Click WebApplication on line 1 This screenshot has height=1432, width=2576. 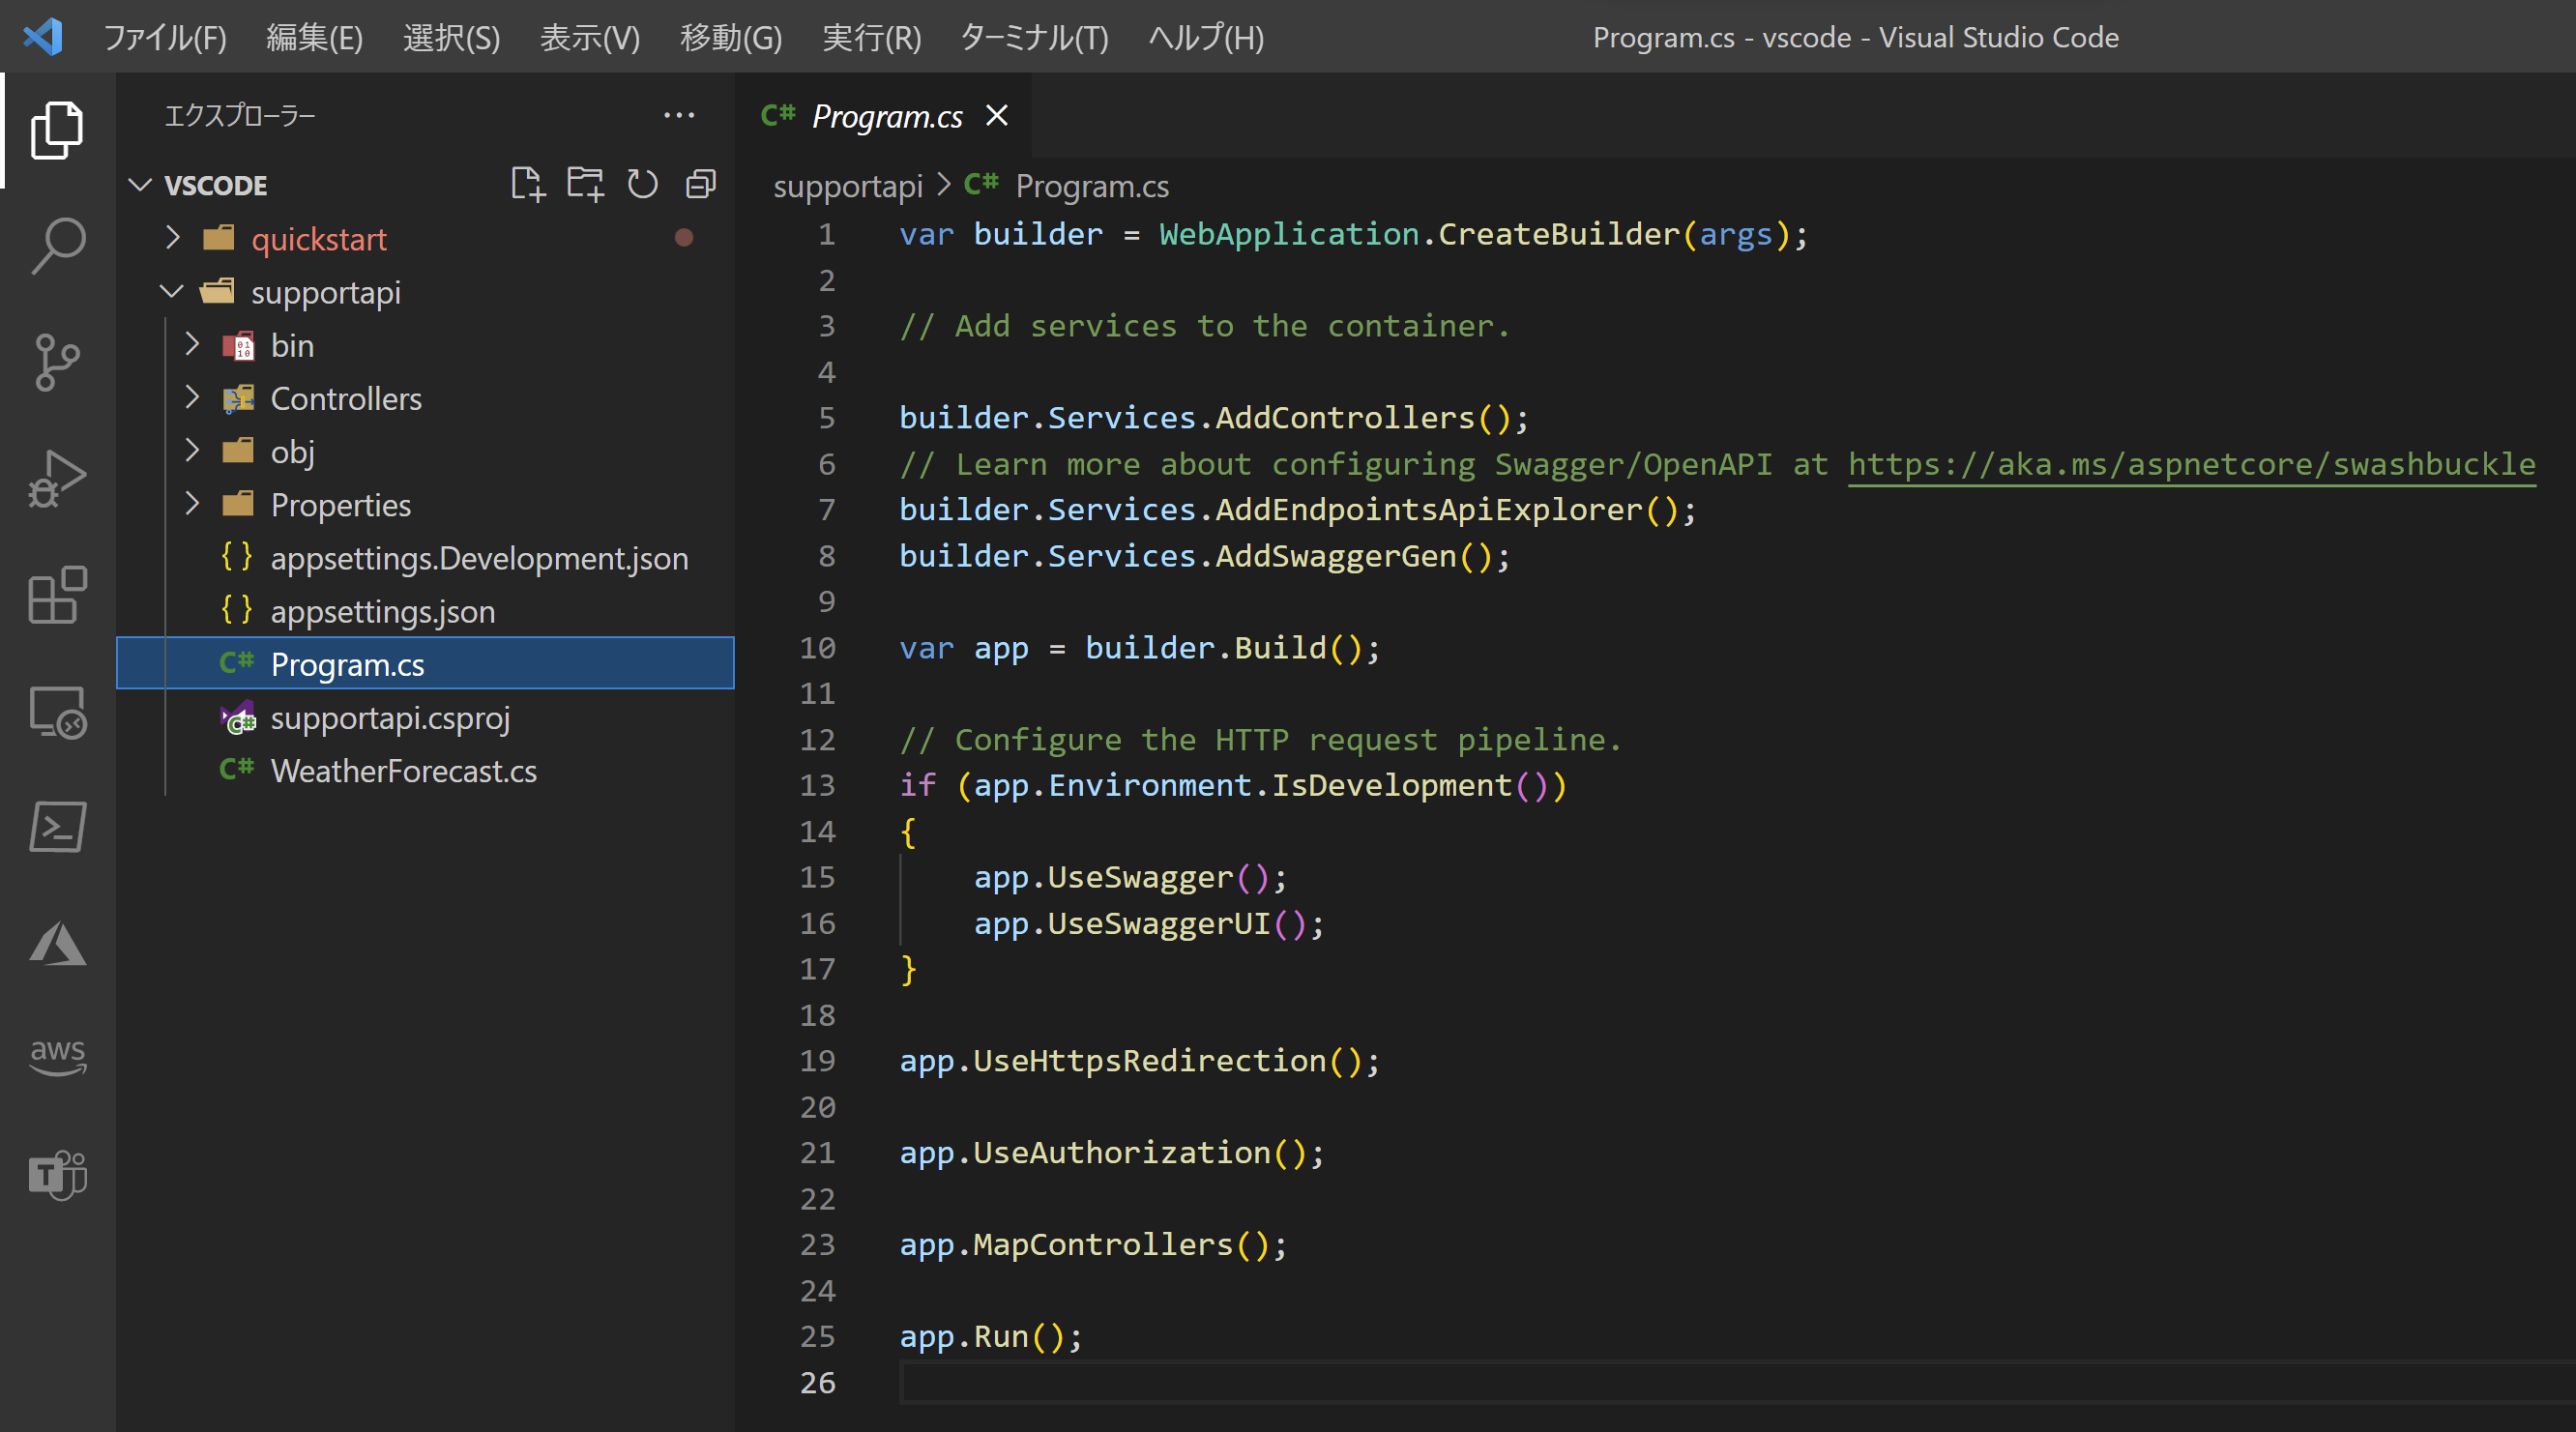1289,234
